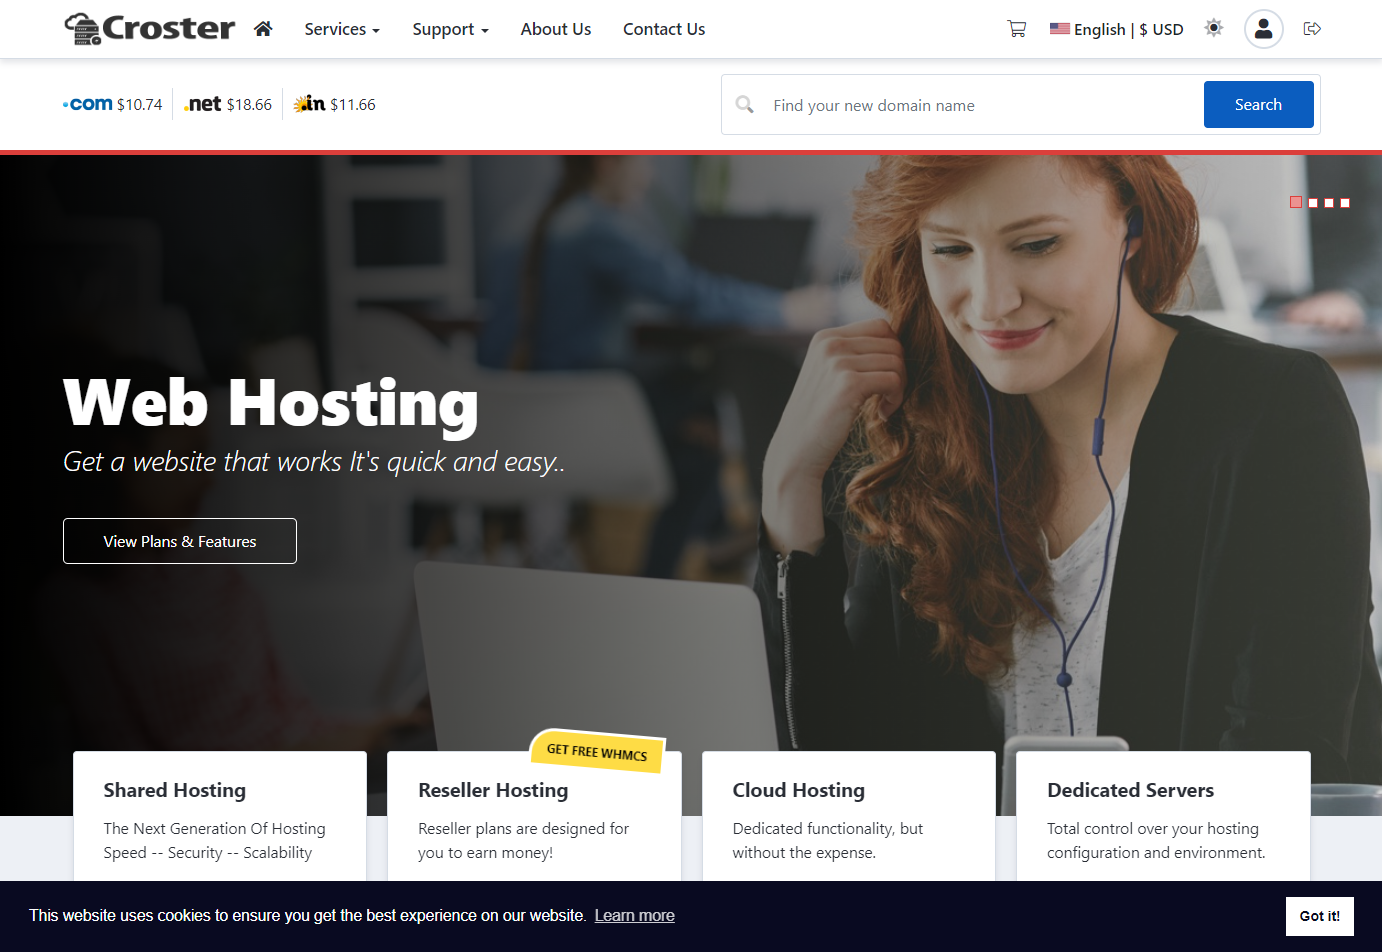Select the last slider indicator dot

coord(1345,203)
